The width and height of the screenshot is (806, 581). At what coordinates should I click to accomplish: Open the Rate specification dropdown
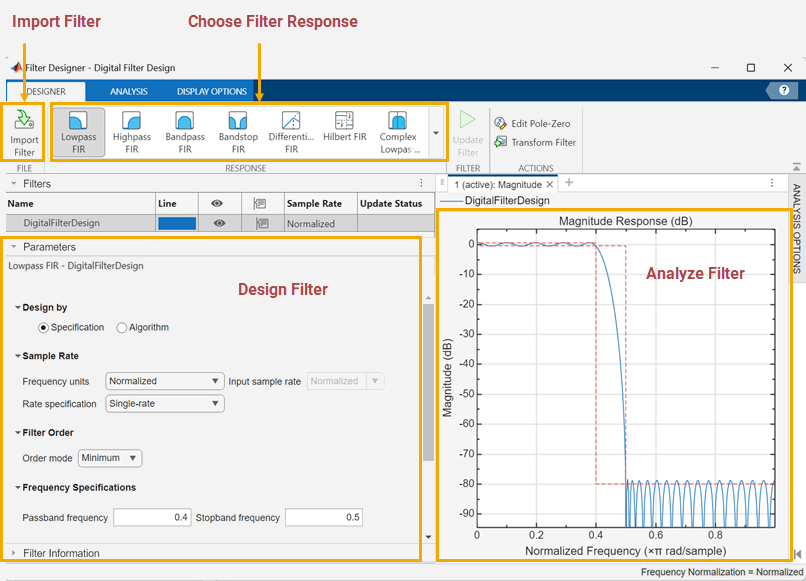click(164, 403)
